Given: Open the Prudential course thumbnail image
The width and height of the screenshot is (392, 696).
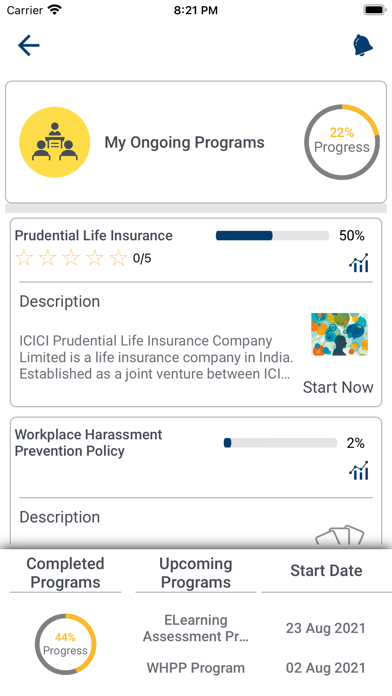Looking at the screenshot, I should click(340, 335).
